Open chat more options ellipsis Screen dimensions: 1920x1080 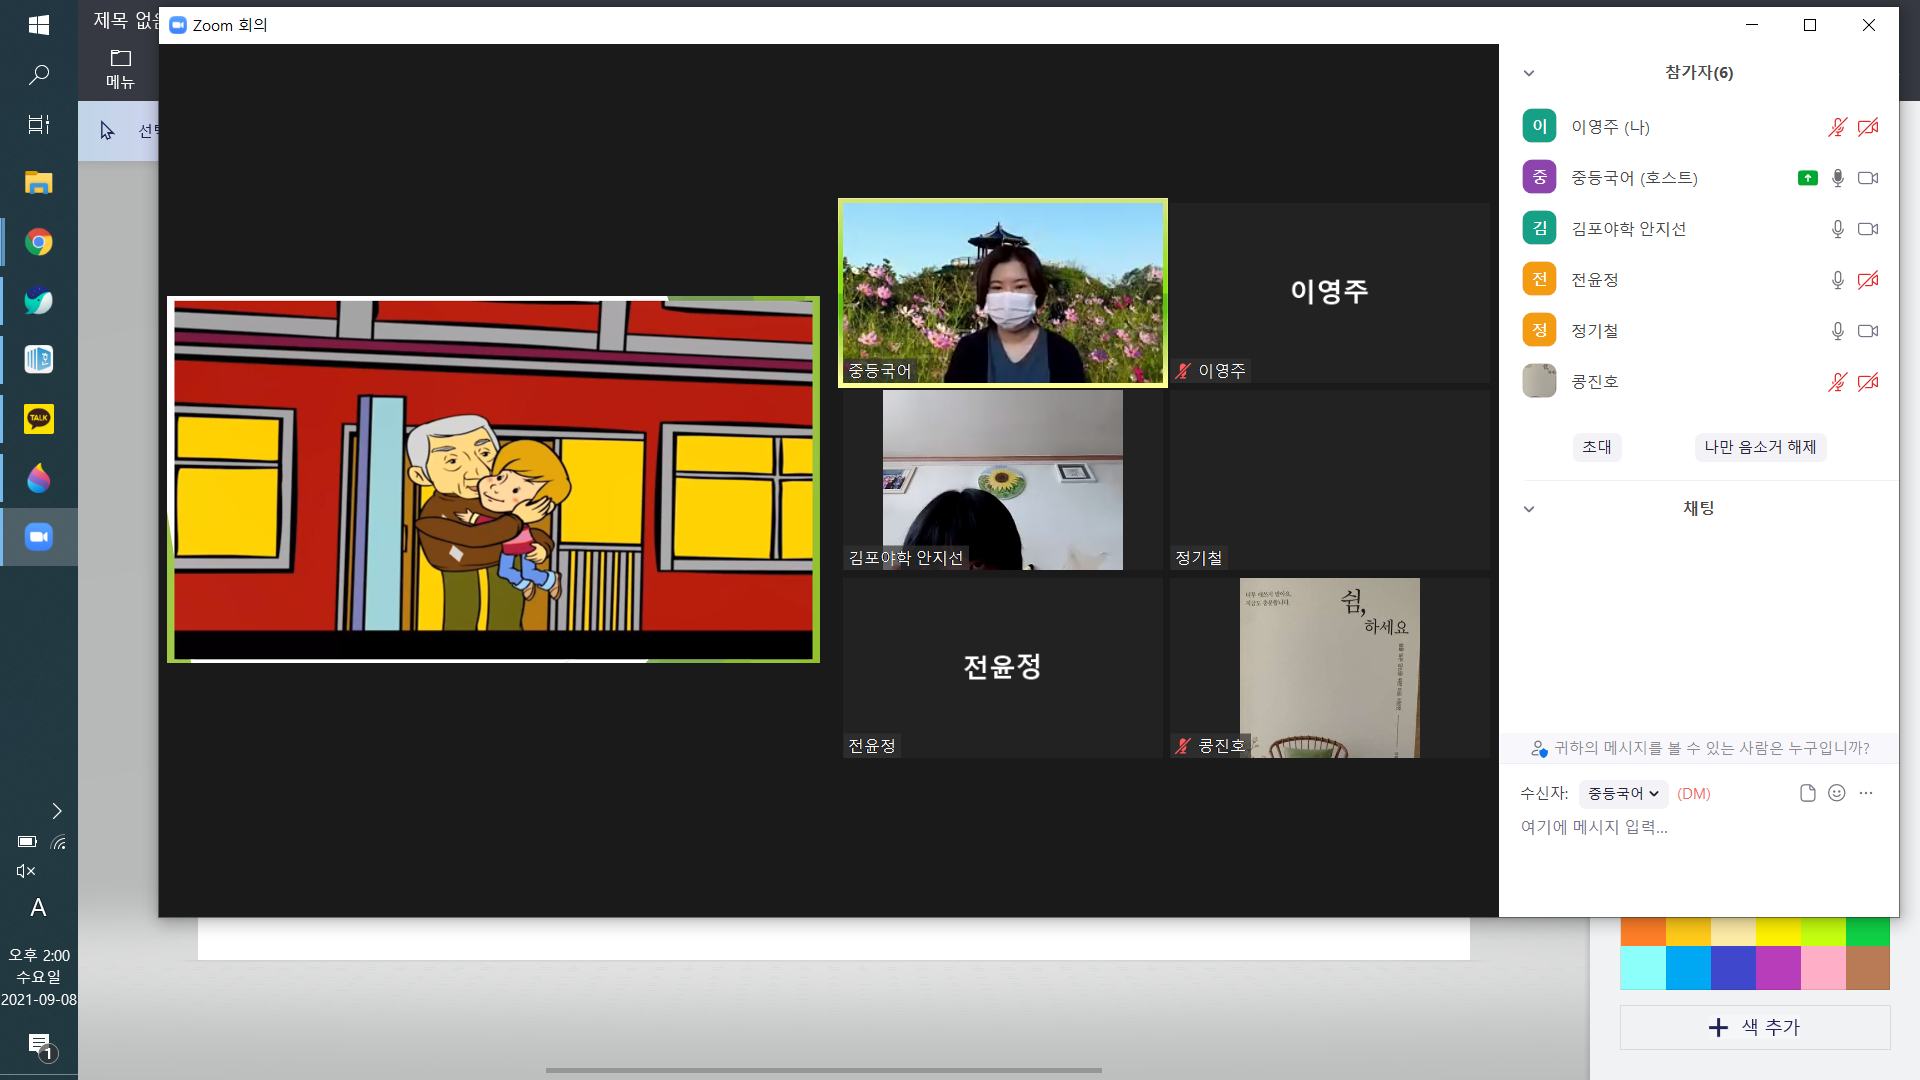(x=1866, y=793)
